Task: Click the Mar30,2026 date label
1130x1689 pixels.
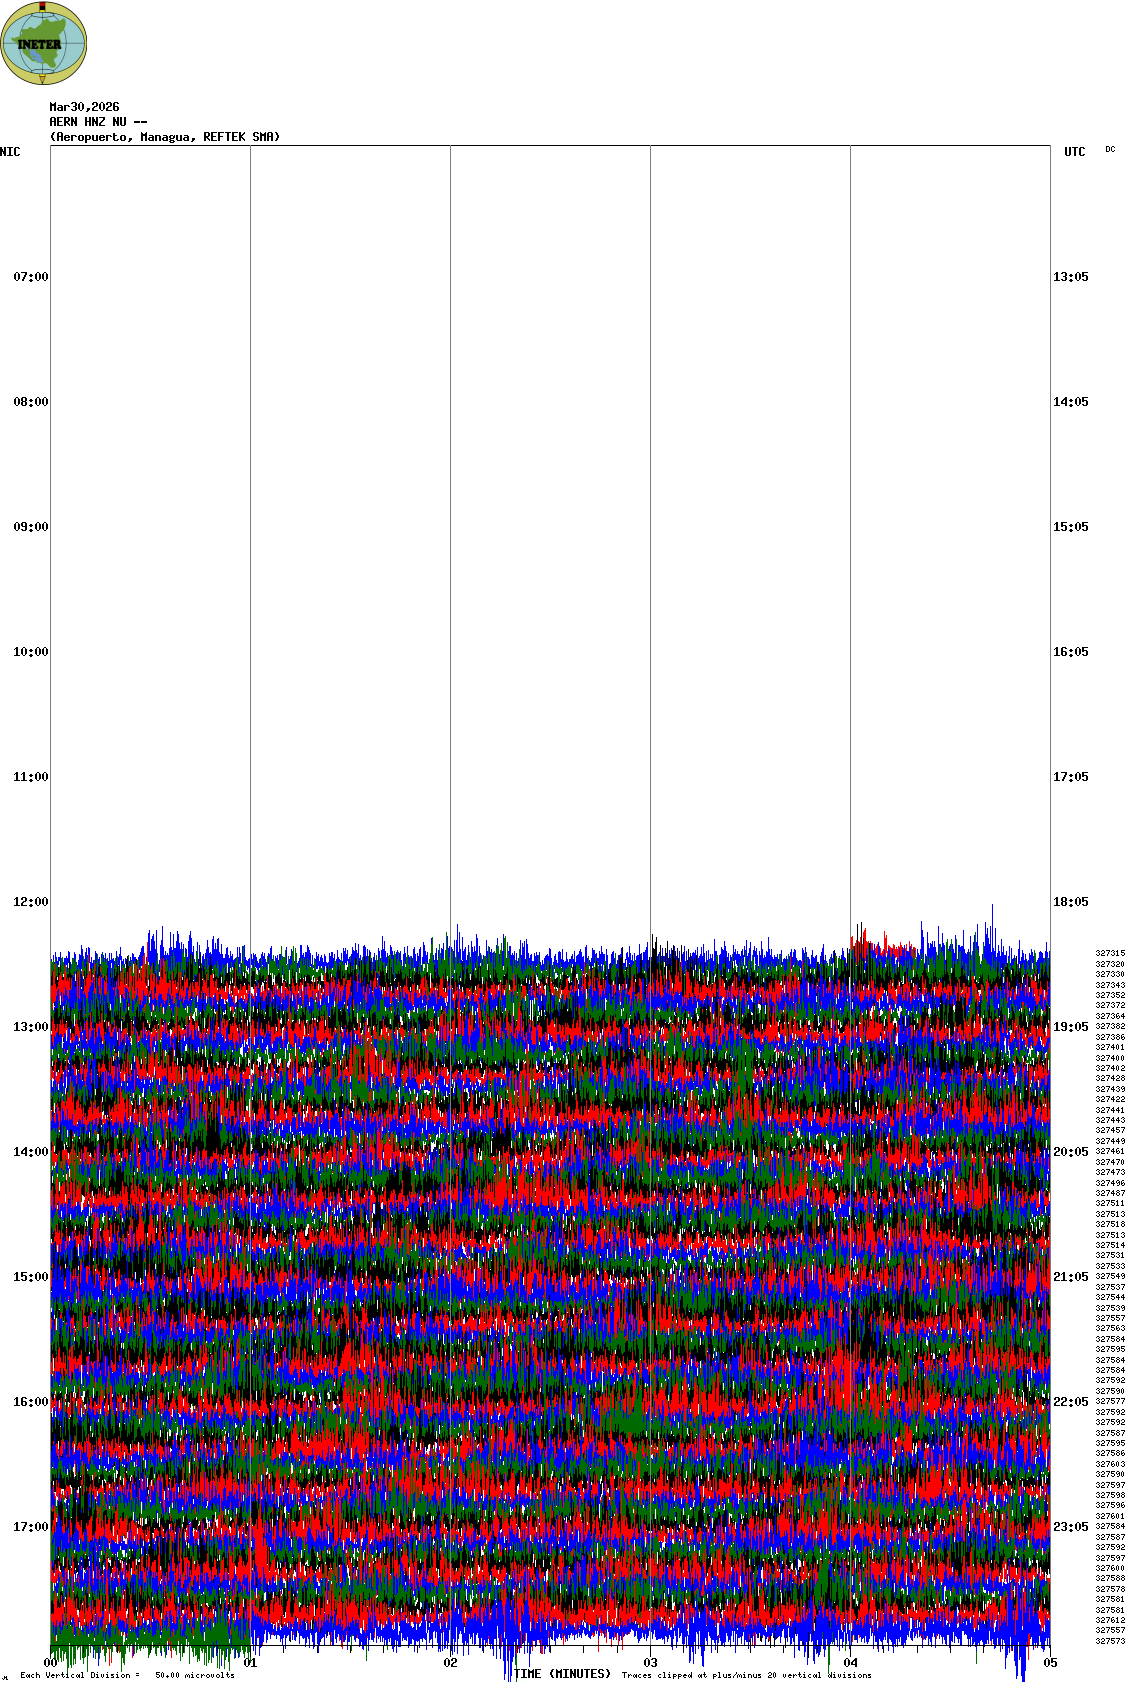Action: pos(84,107)
